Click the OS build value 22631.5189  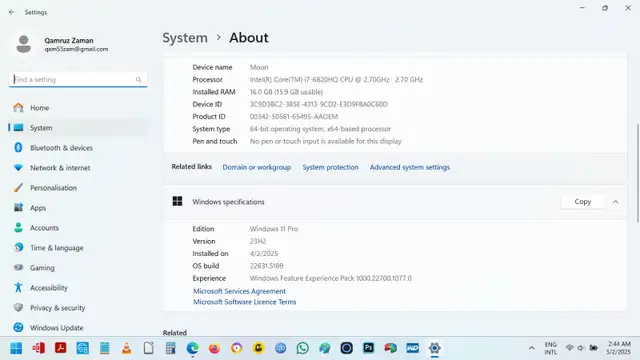(x=267, y=266)
